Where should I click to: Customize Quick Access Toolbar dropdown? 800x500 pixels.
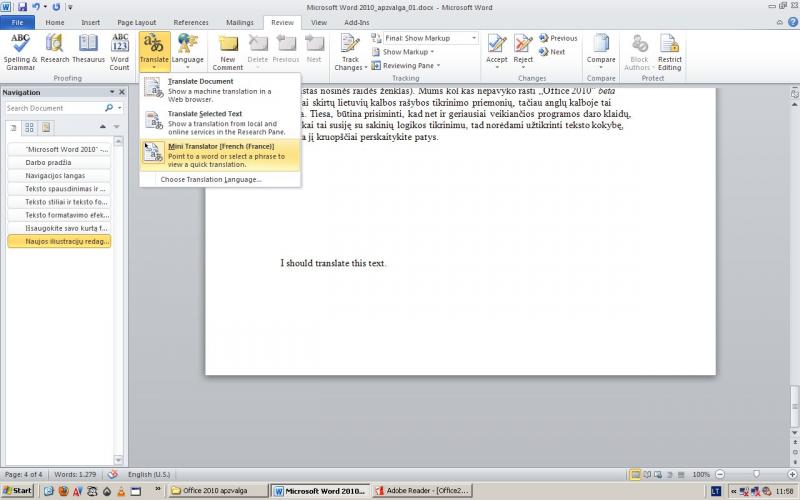pos(70,7)
